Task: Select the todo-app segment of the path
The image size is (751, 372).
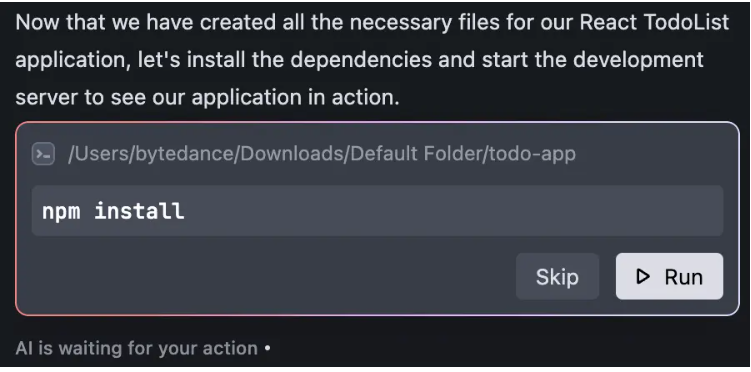Action: (532, 154)
